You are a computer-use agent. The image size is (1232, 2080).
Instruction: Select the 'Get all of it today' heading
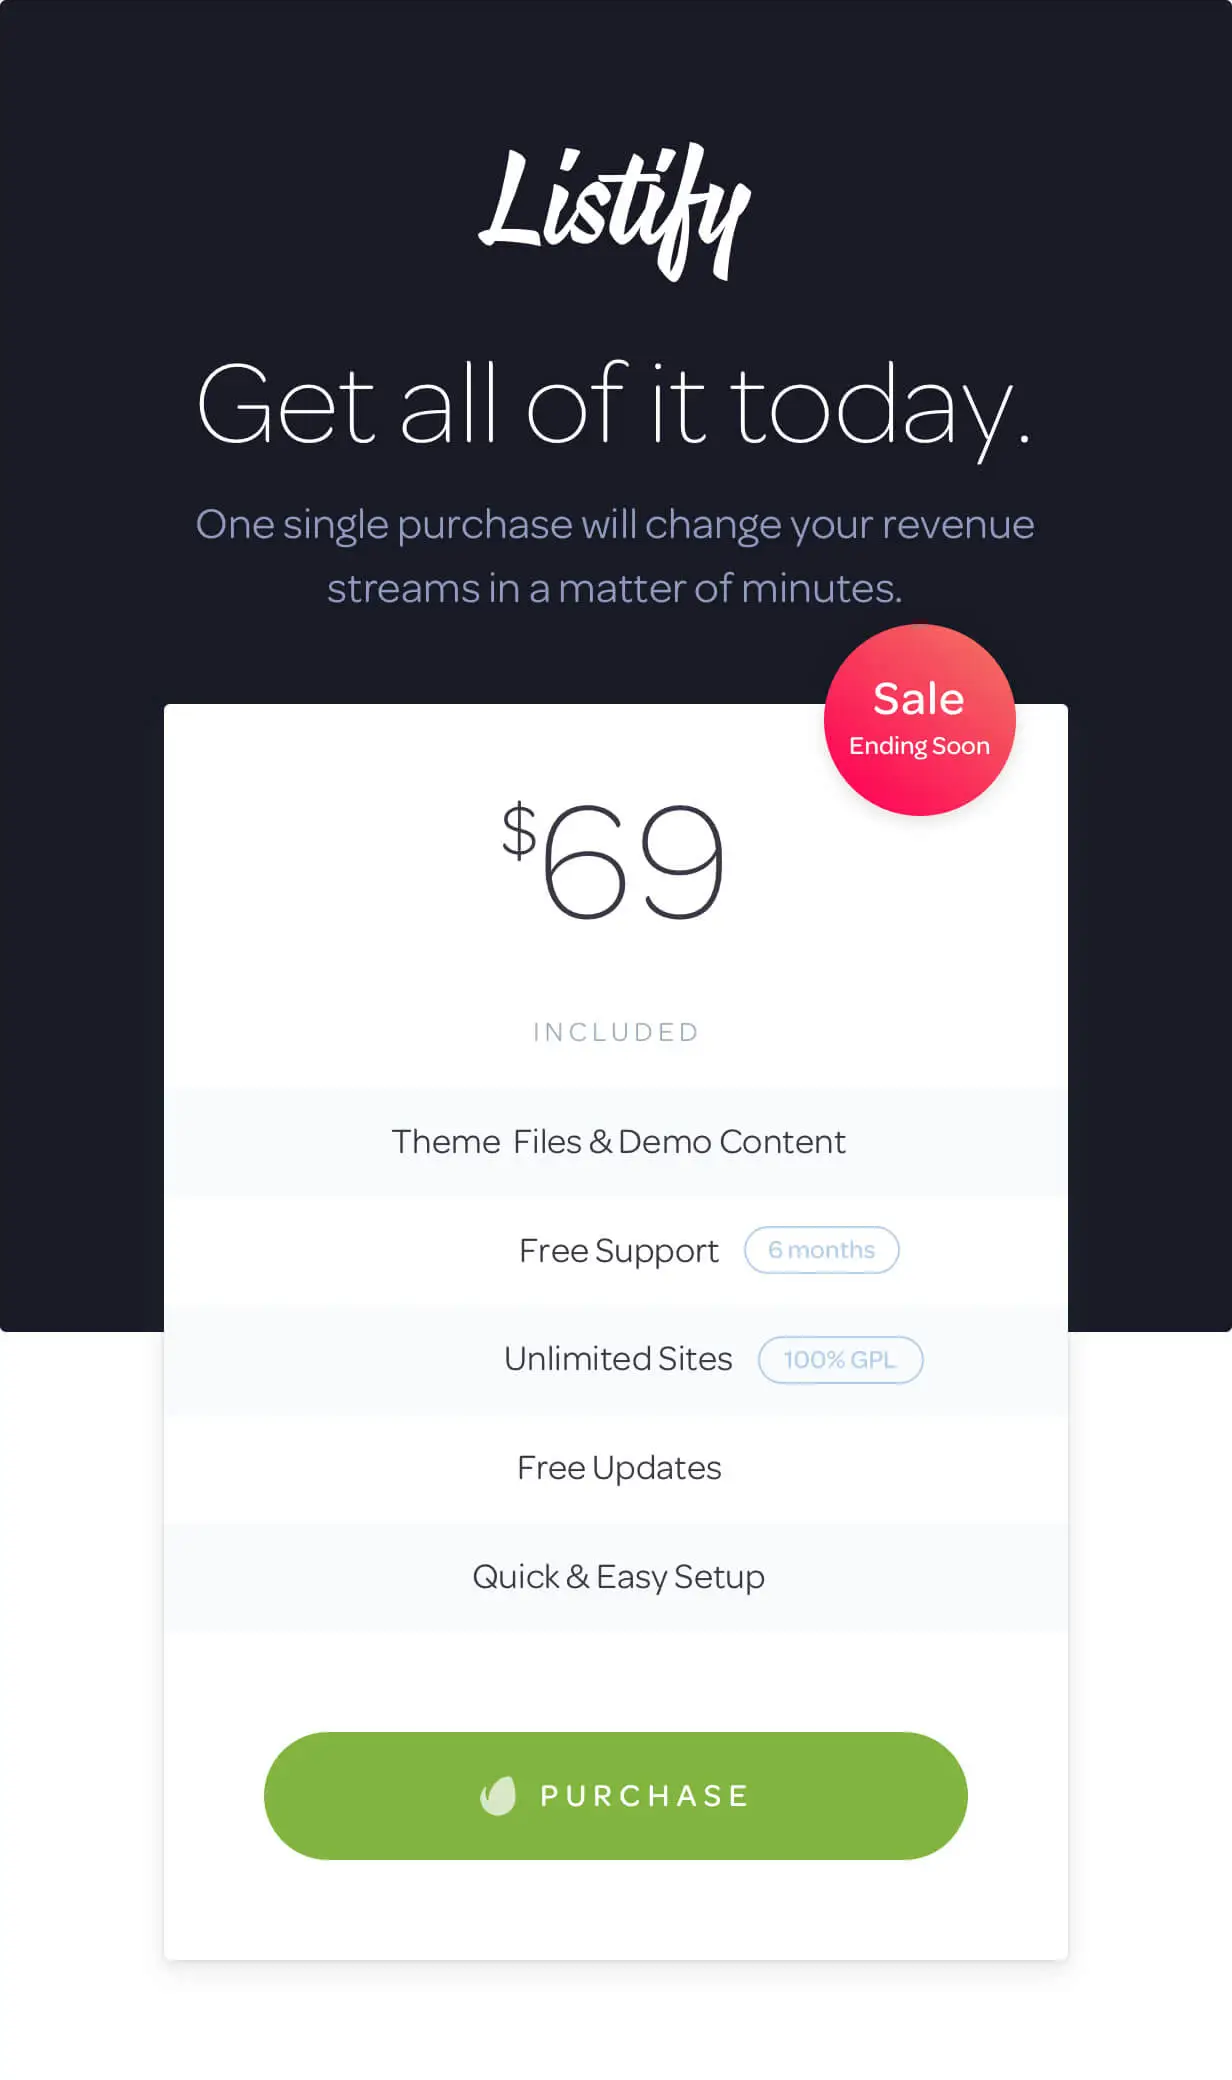tap(616, 406)
